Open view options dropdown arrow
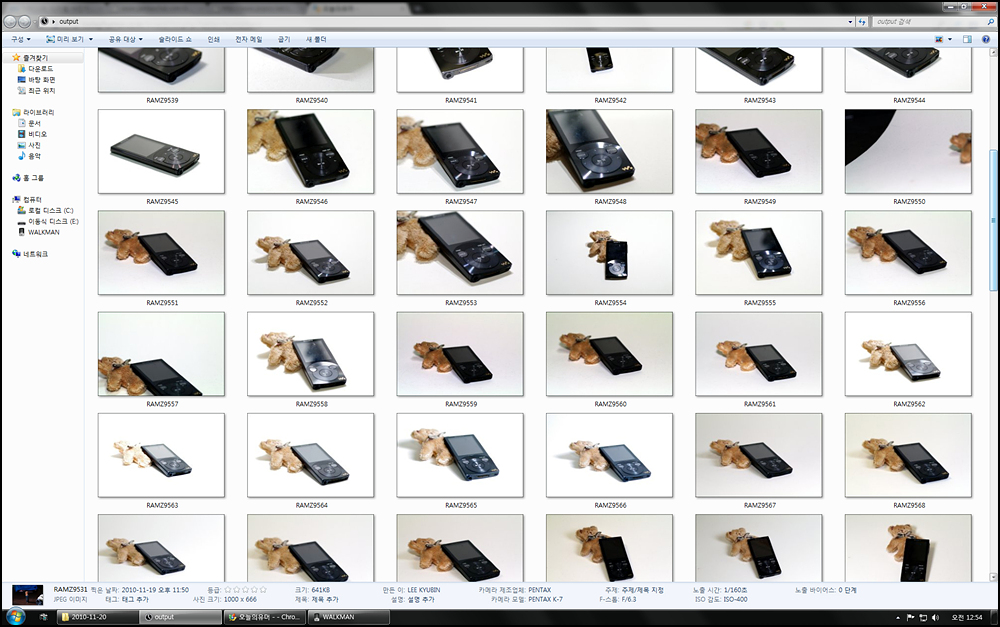 coord(950,39)
